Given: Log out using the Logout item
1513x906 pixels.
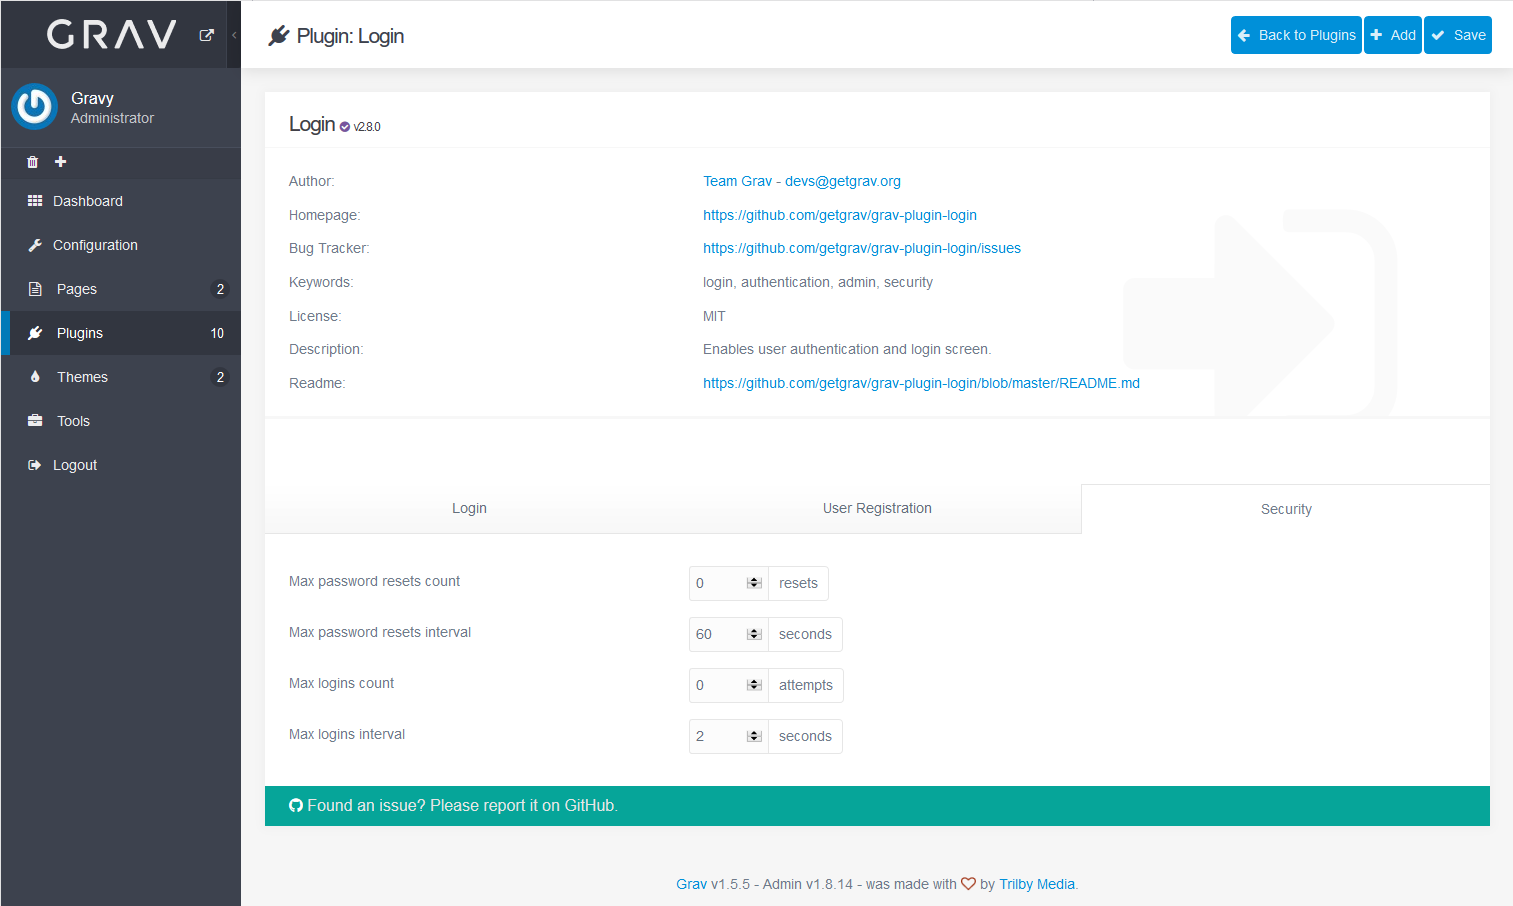Looking at the screenshot, I should click(x=75, y=465).
